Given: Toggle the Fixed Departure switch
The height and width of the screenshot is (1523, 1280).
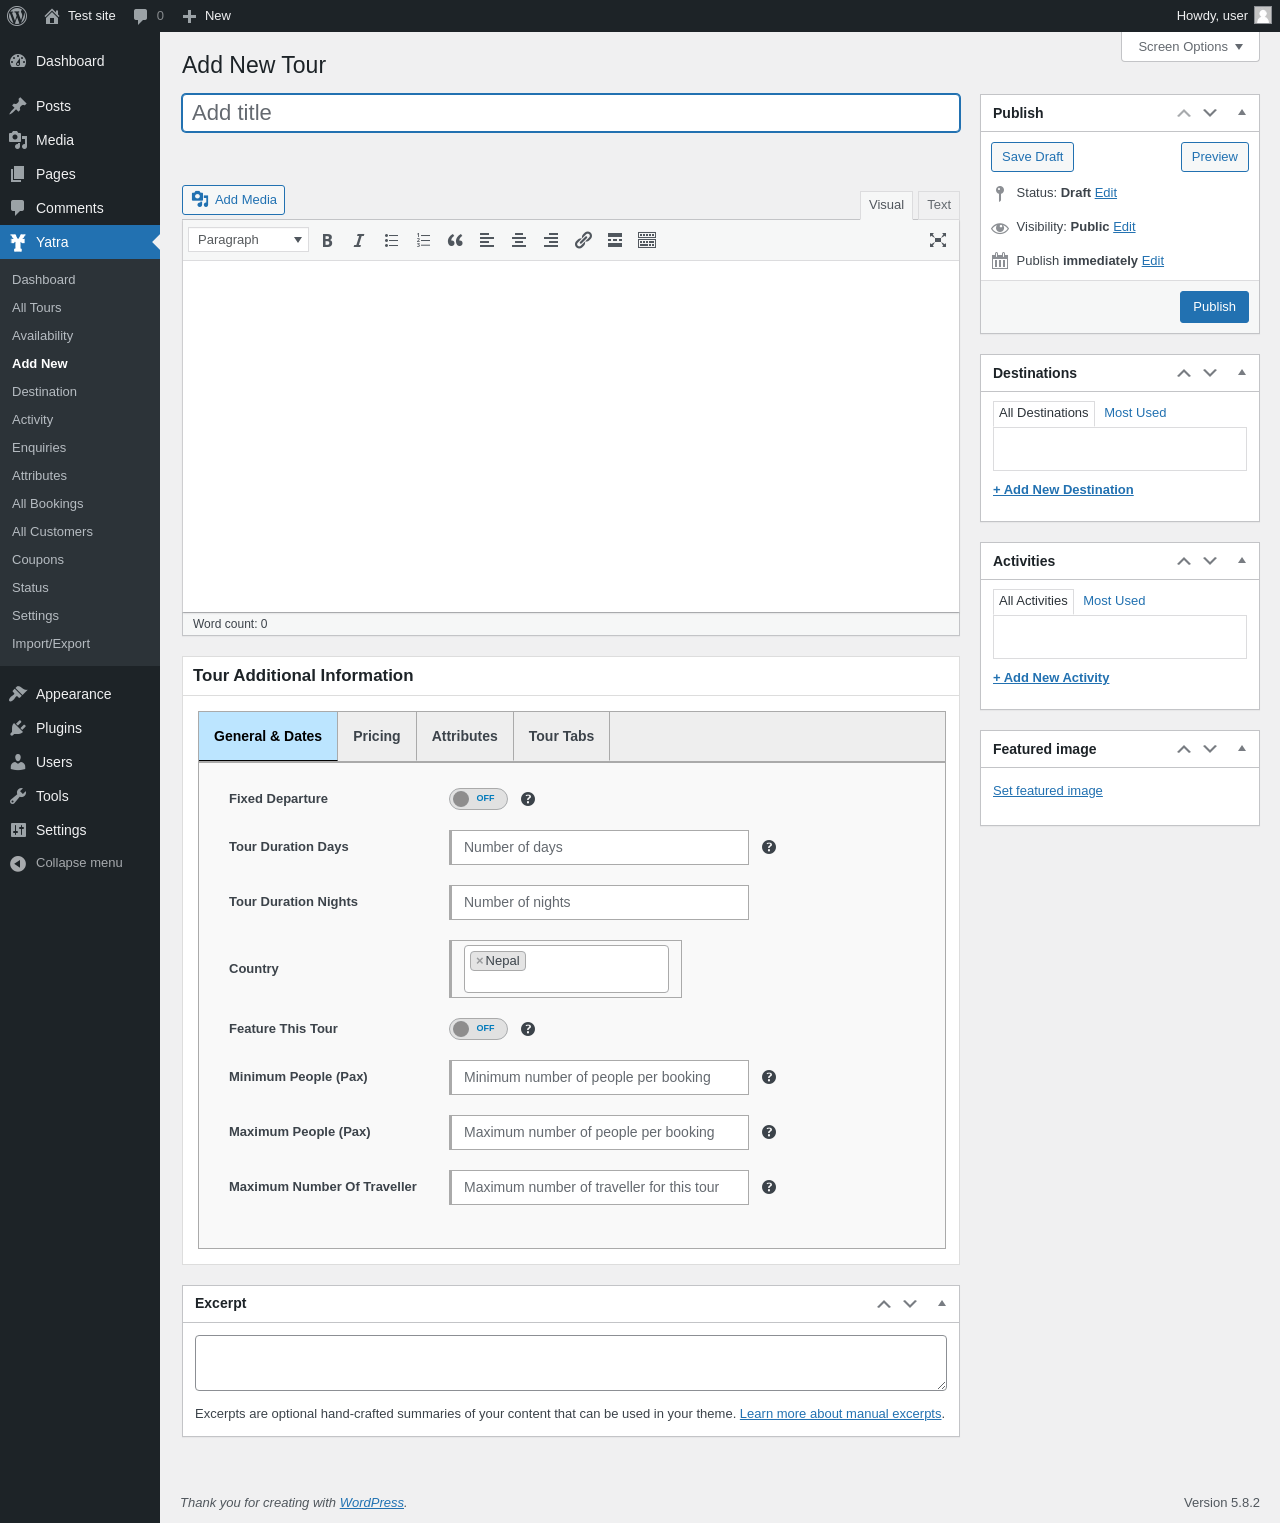Looking at the screenshot, I should (x=478, y=799).
